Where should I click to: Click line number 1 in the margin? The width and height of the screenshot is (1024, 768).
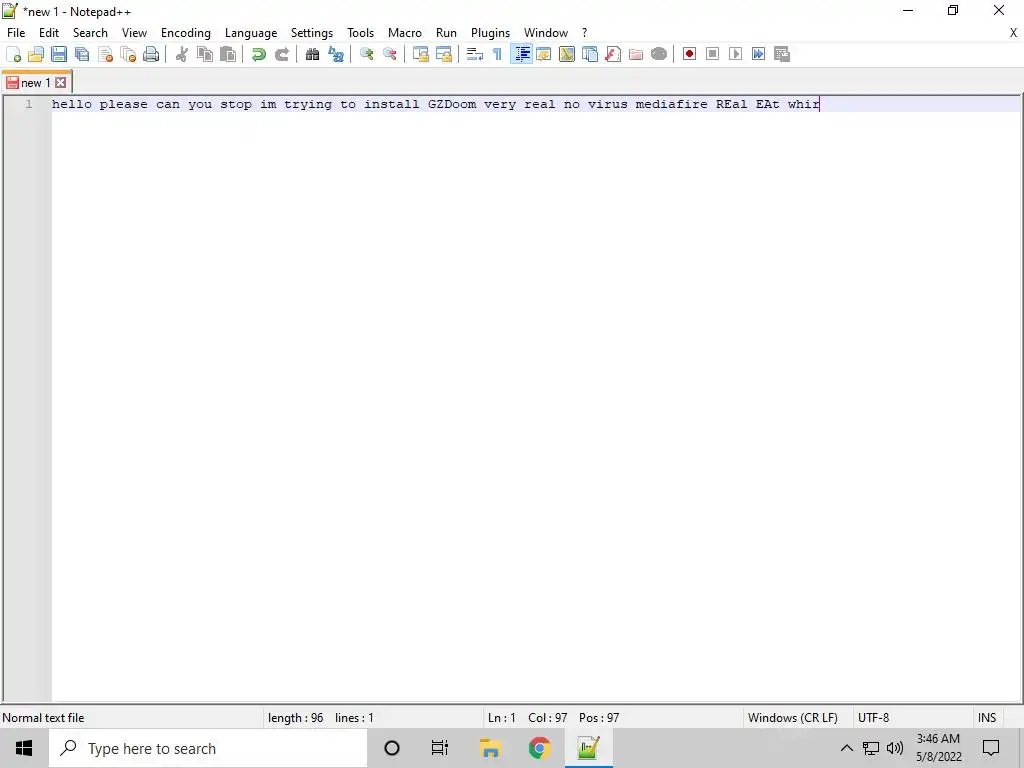(29, 104)
